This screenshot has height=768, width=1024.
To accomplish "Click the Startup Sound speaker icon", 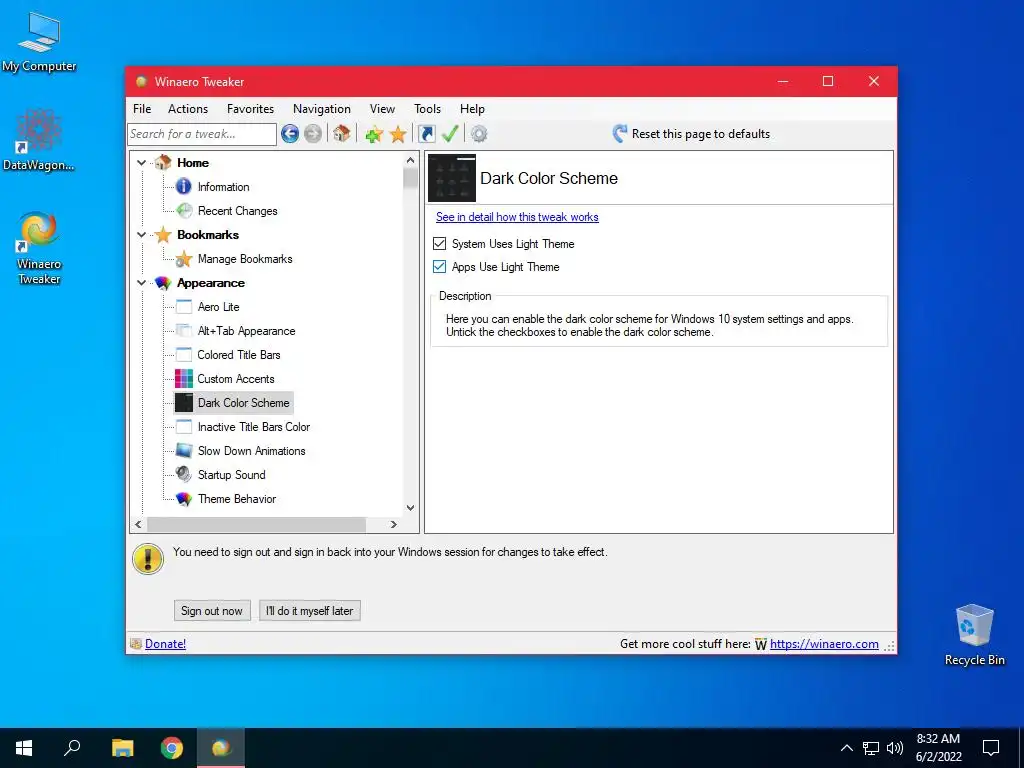I will 184,475.
